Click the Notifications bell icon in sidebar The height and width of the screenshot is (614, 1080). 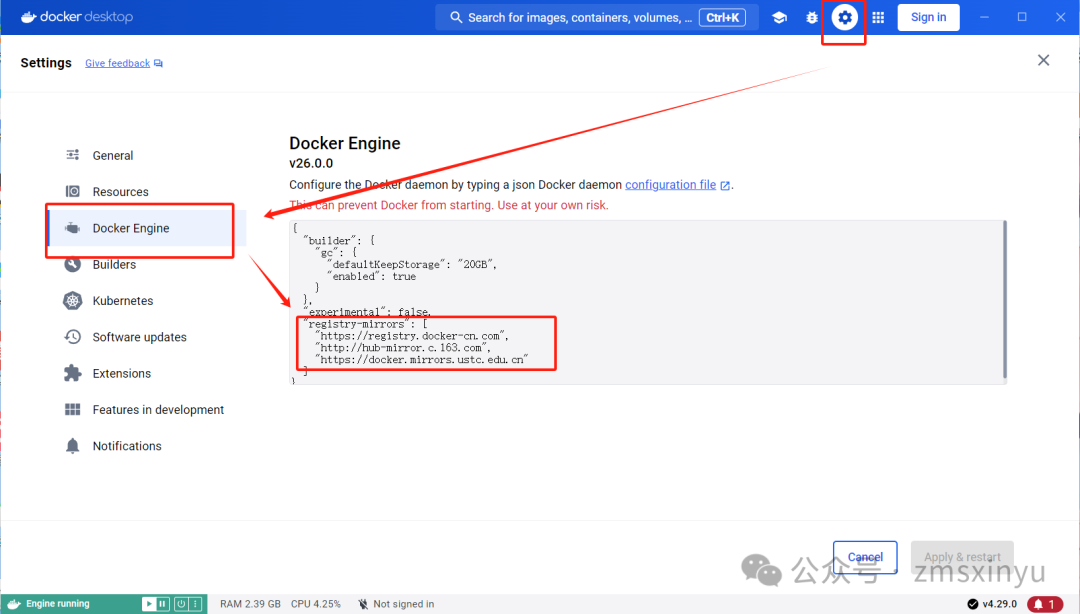[x=72, y=446]
